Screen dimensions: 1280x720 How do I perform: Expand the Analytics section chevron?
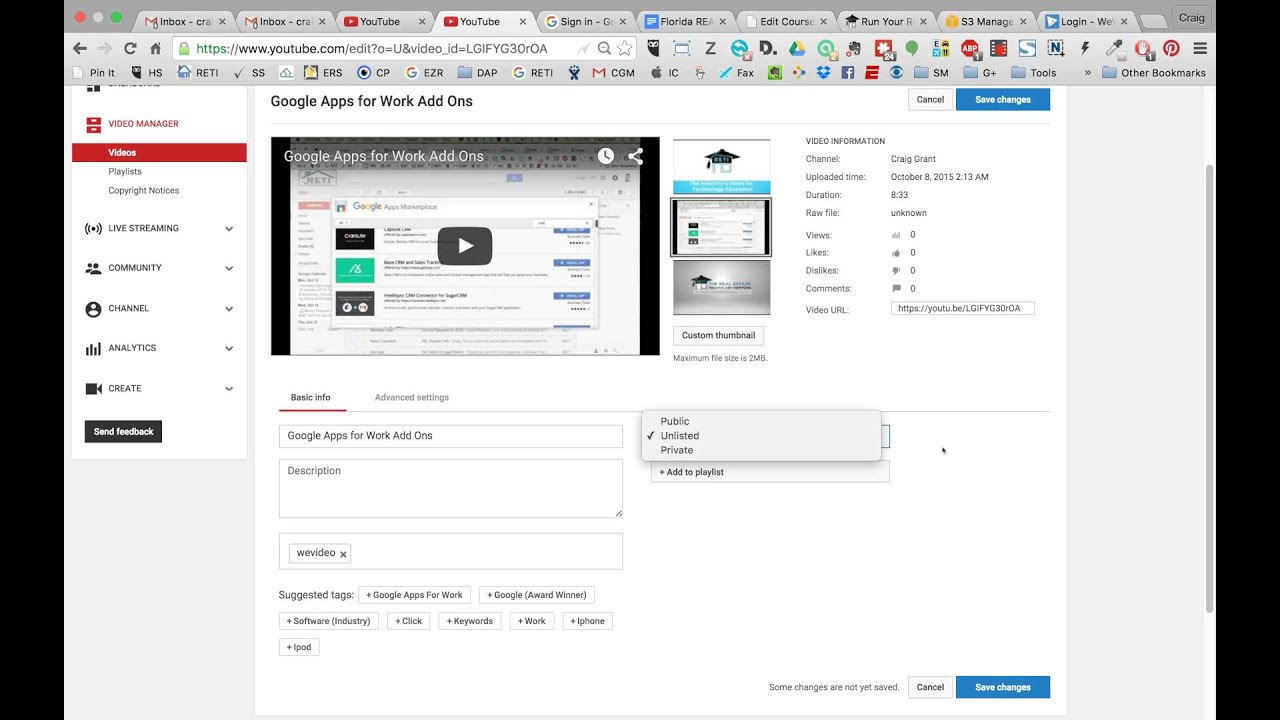tap(229, 348)
